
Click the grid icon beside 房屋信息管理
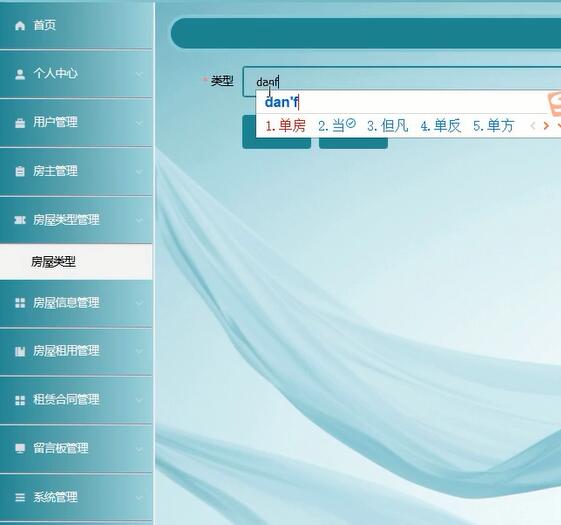coord(20,303)
